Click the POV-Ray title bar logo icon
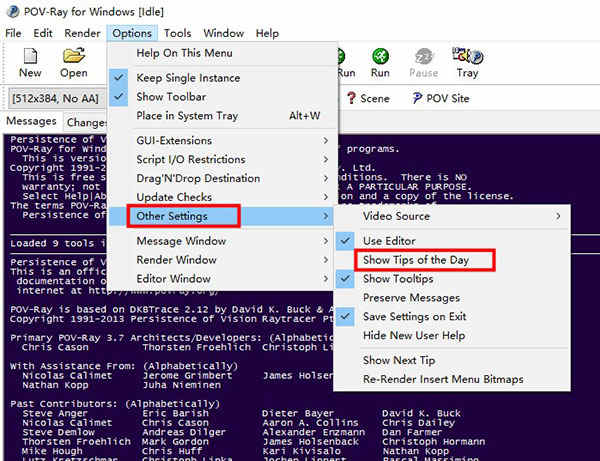The width and height of the screenshot is (600, 461). (x=13, y=11)
